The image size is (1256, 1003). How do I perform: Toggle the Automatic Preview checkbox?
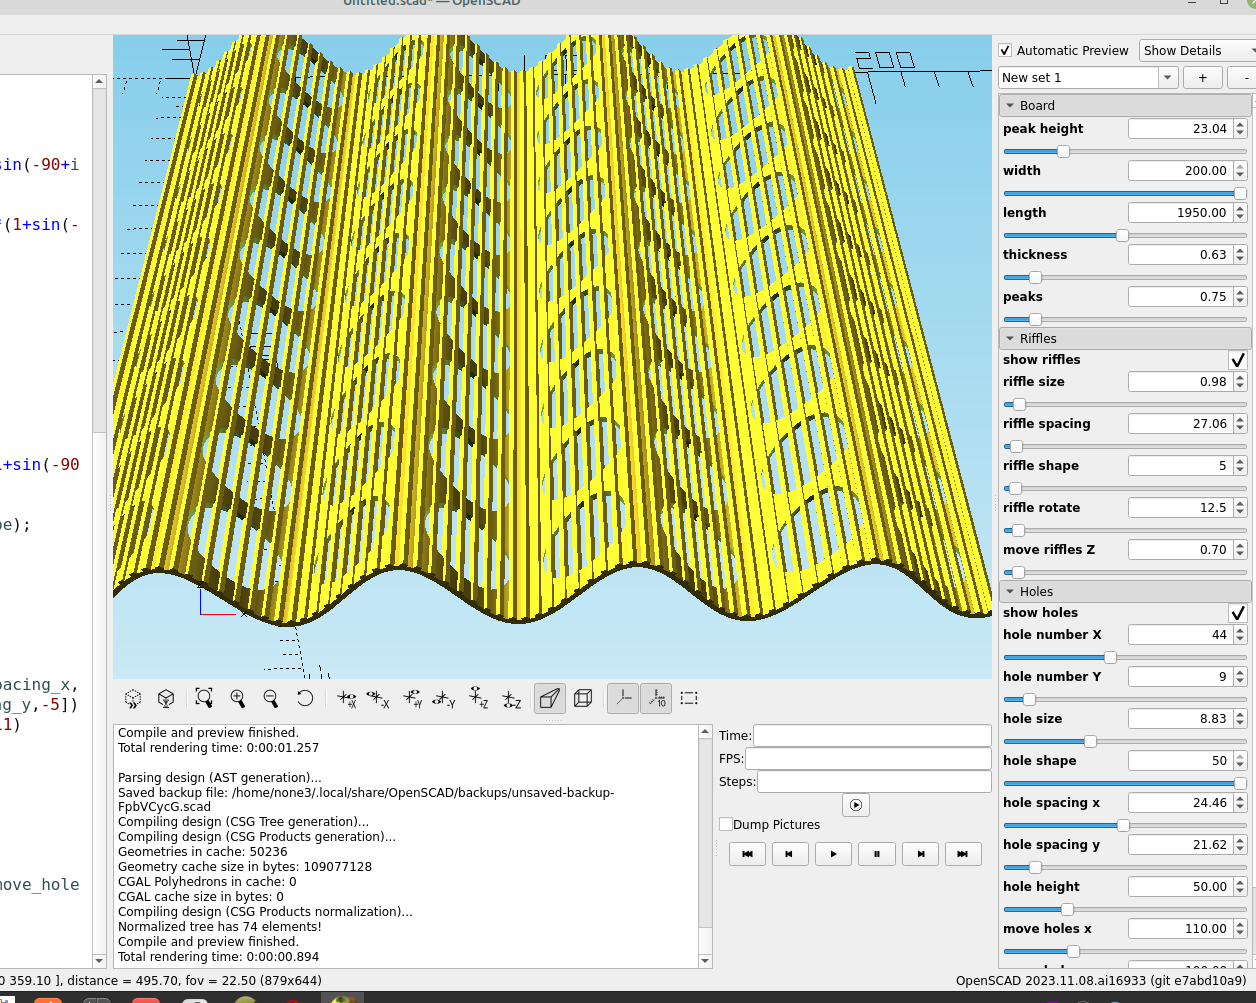1006,51
